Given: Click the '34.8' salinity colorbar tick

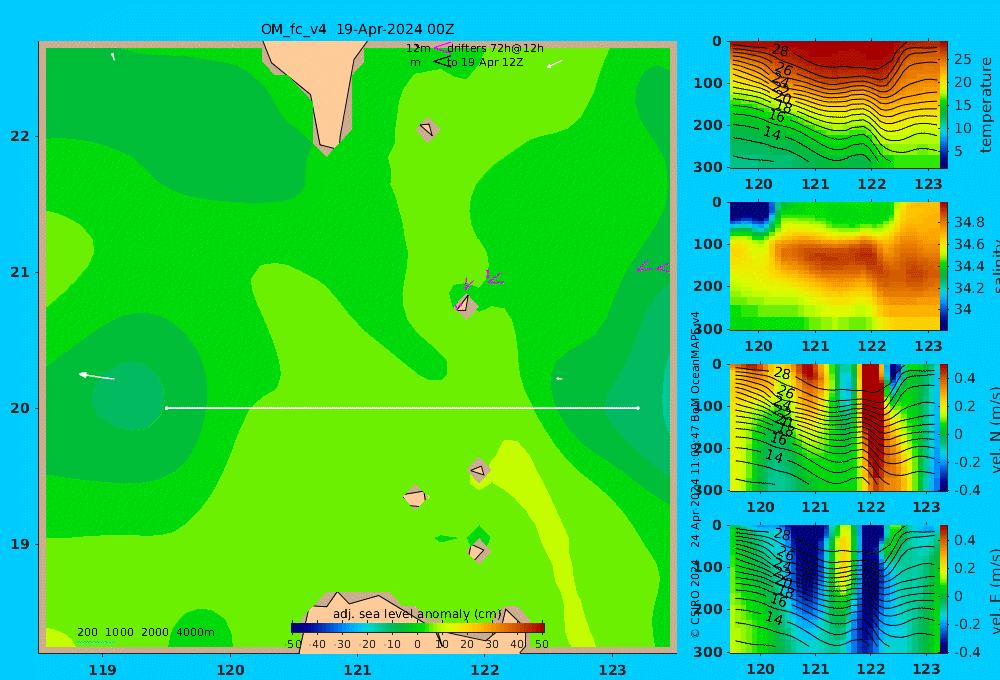Looking at the screenshot, I should (969, 223).
